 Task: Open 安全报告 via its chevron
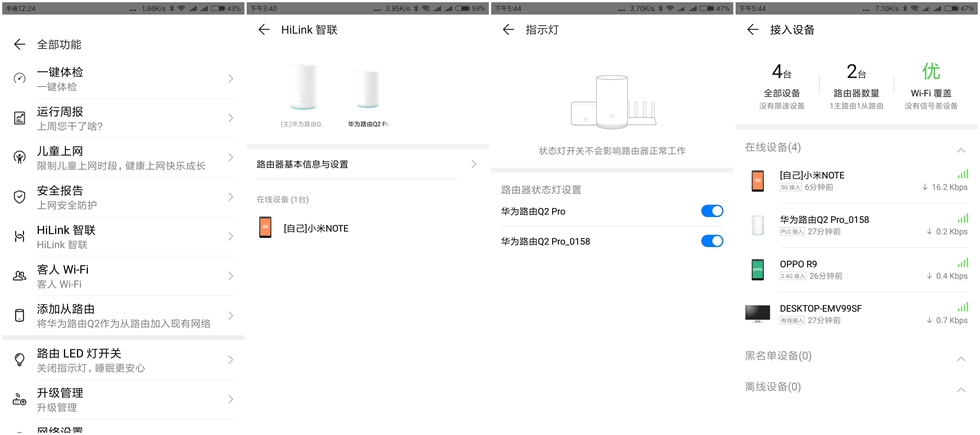231,197
